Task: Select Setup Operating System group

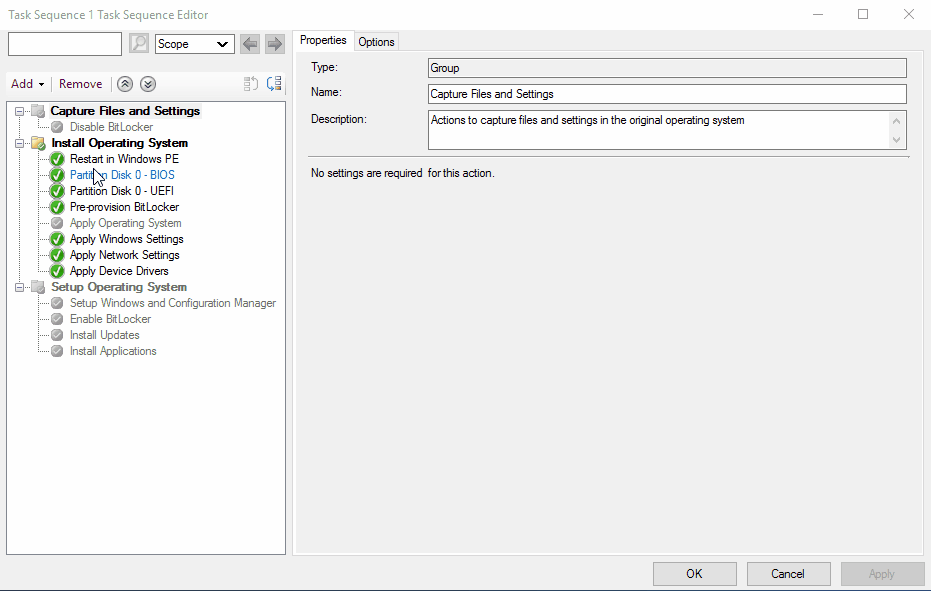Action: point(119,287)
